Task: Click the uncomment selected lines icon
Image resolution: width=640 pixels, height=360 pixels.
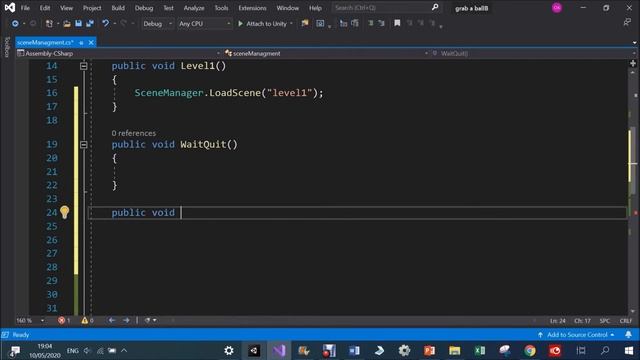Action: pos(381,23)
